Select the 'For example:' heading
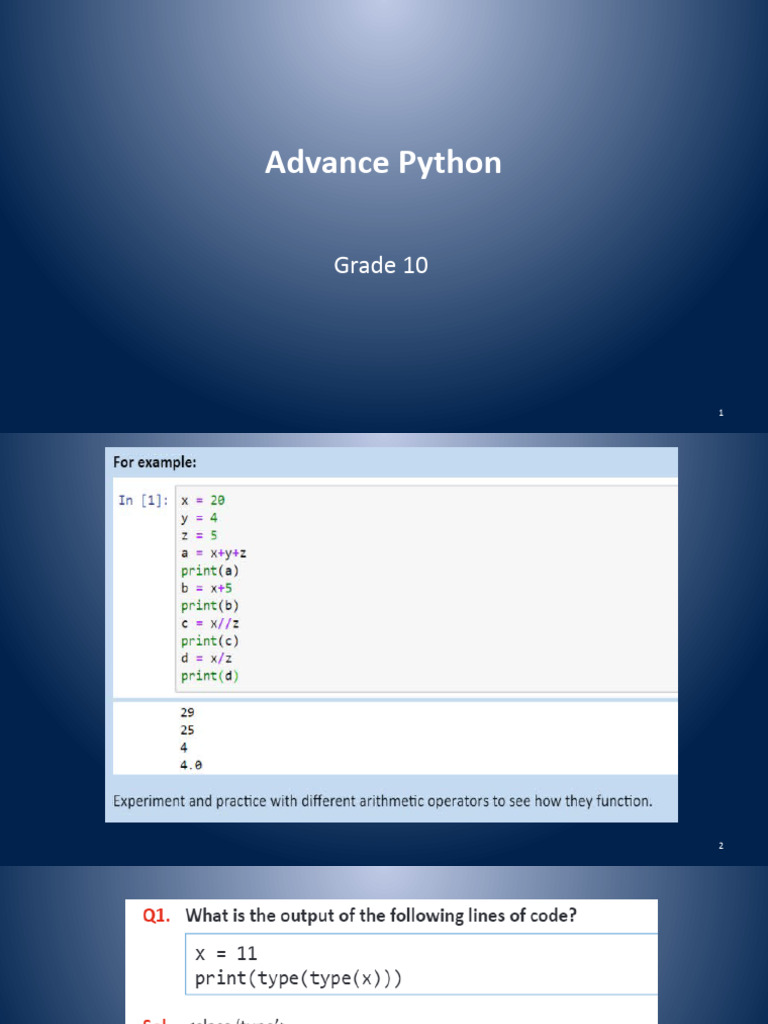Viewport: 768px width, 1024px height. 153,463
